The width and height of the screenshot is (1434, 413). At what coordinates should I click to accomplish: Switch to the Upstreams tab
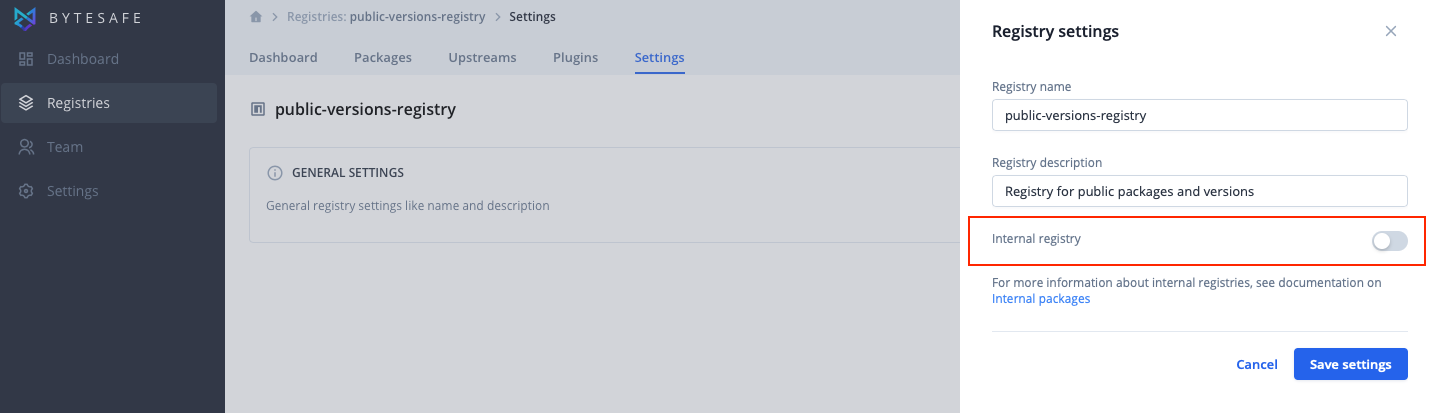coord(482,57)
